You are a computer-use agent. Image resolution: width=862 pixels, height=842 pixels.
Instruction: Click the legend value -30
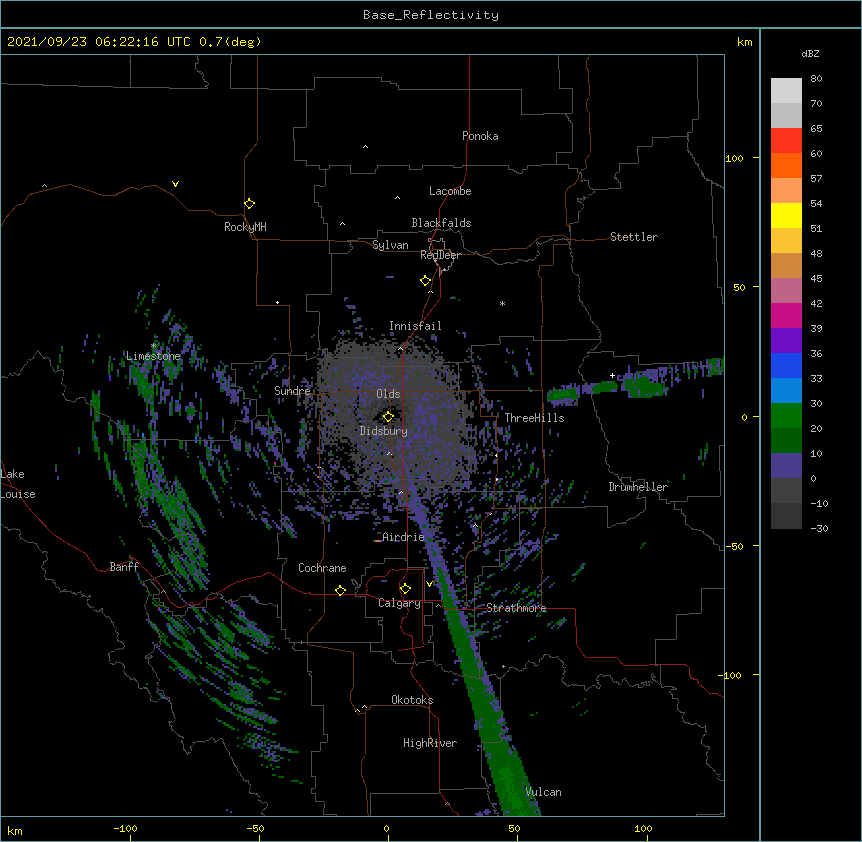pyautogui.click(x=819, y=528)
